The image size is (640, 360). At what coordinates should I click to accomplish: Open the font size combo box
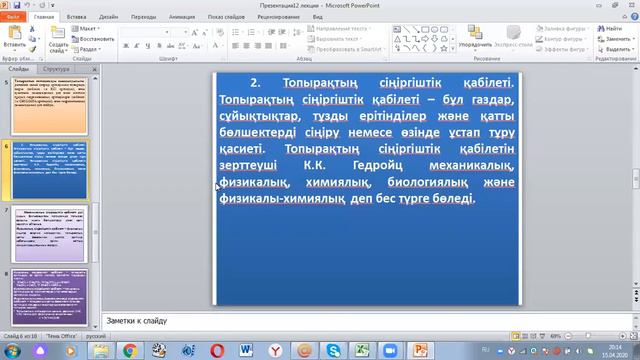pos(180,32)
